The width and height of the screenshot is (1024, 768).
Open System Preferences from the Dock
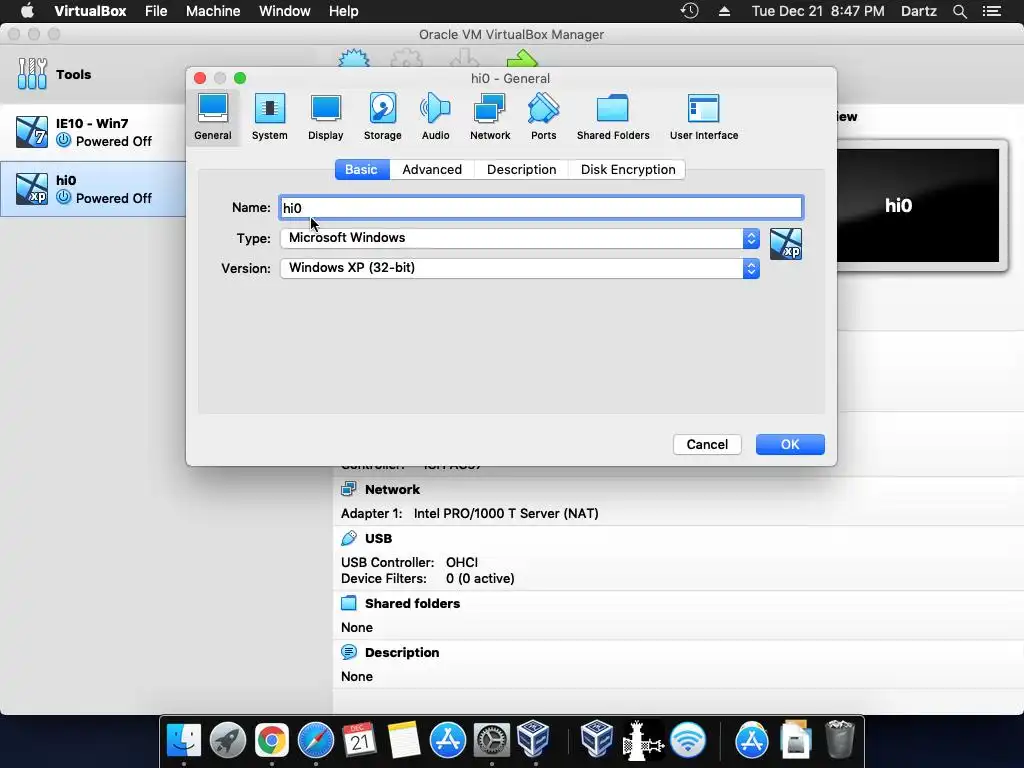point(491,741)
